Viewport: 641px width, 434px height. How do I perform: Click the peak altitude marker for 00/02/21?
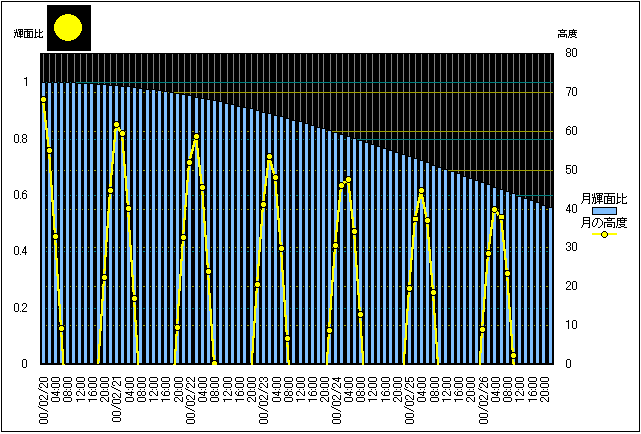pos(116,125)
